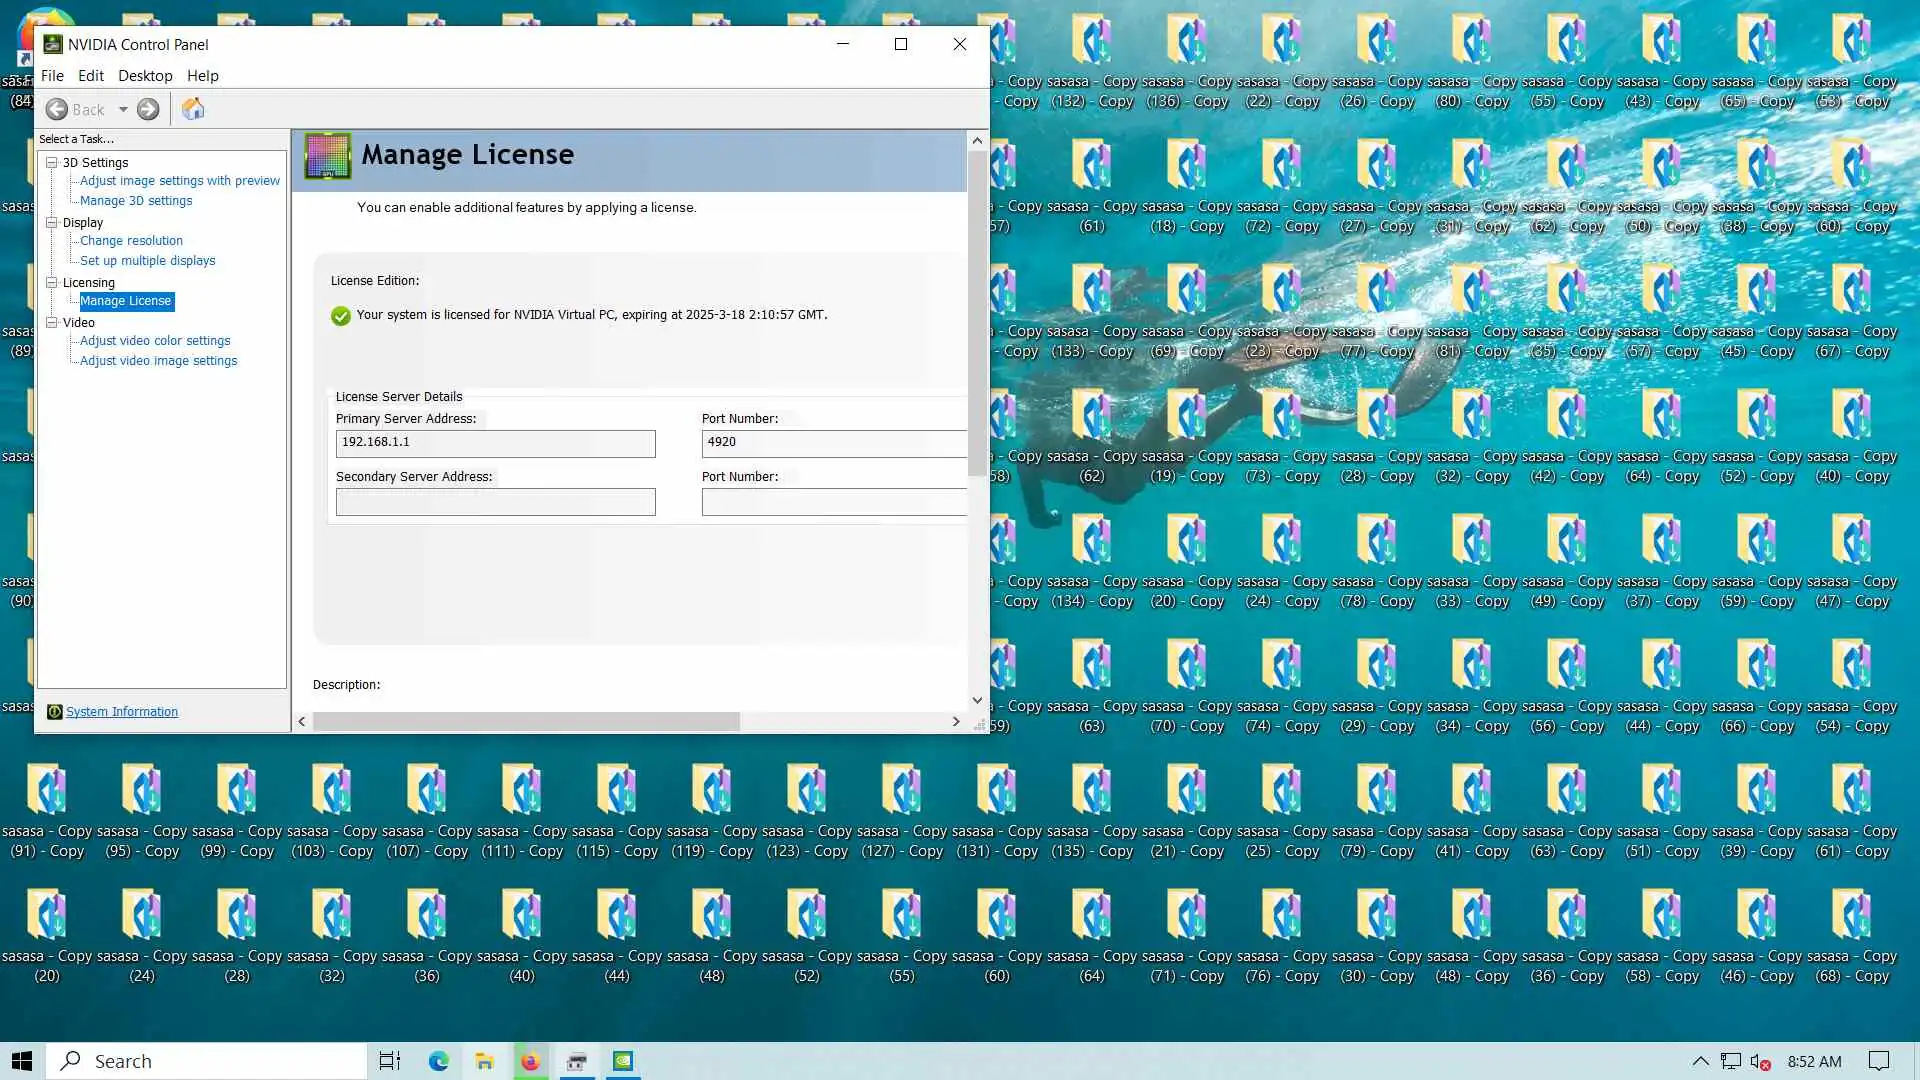Open the System Information link
Image resolution: width=1920 pixels, height=1080 pixels.
pos(121,712)
